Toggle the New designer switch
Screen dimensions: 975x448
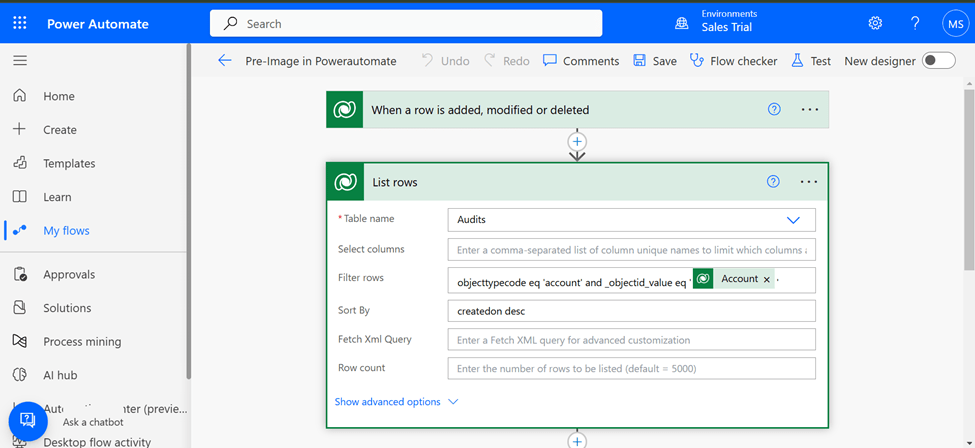pyautogui.click(x=938, y=61)
